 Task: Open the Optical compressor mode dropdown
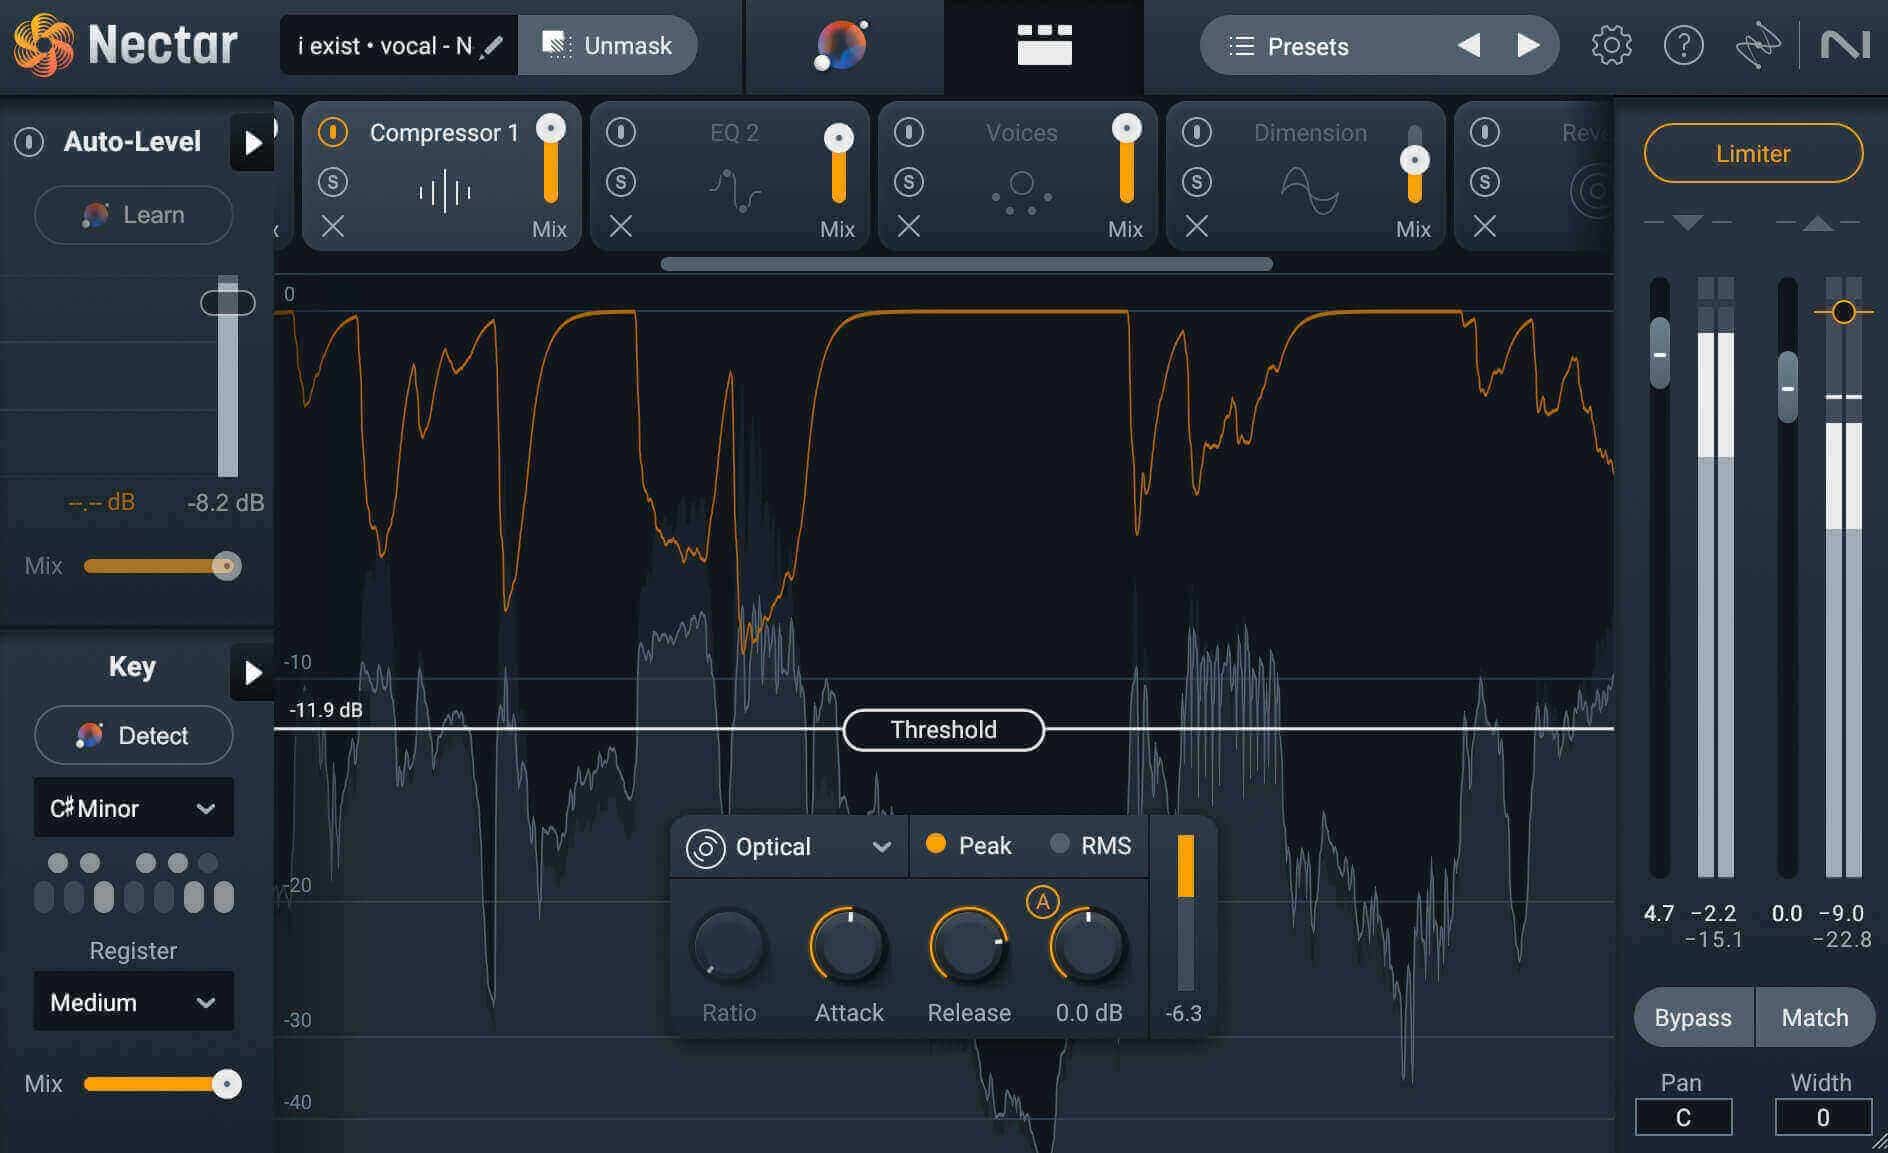pyautogui.click(x=789, y=847)
